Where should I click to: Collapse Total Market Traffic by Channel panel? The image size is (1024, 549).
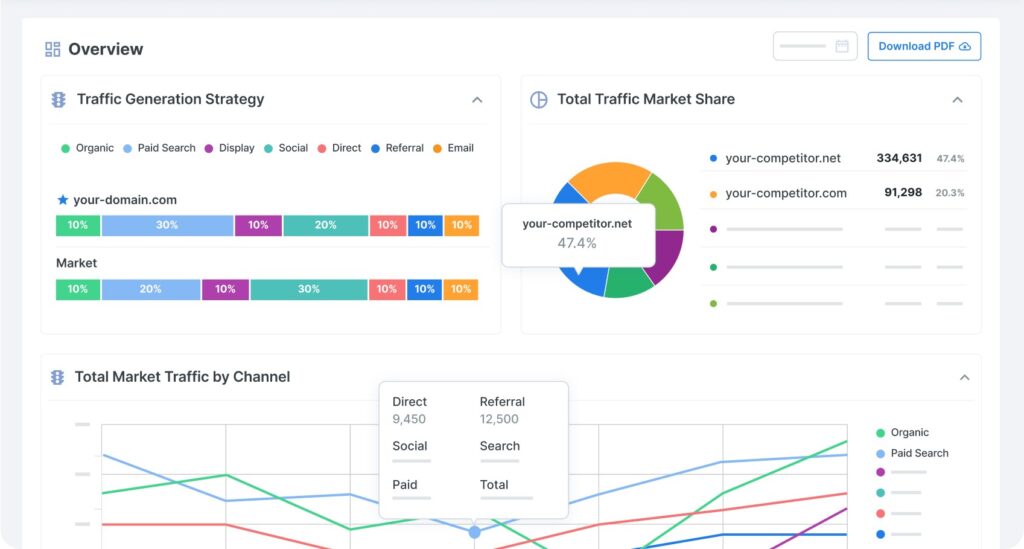[964, 377]
